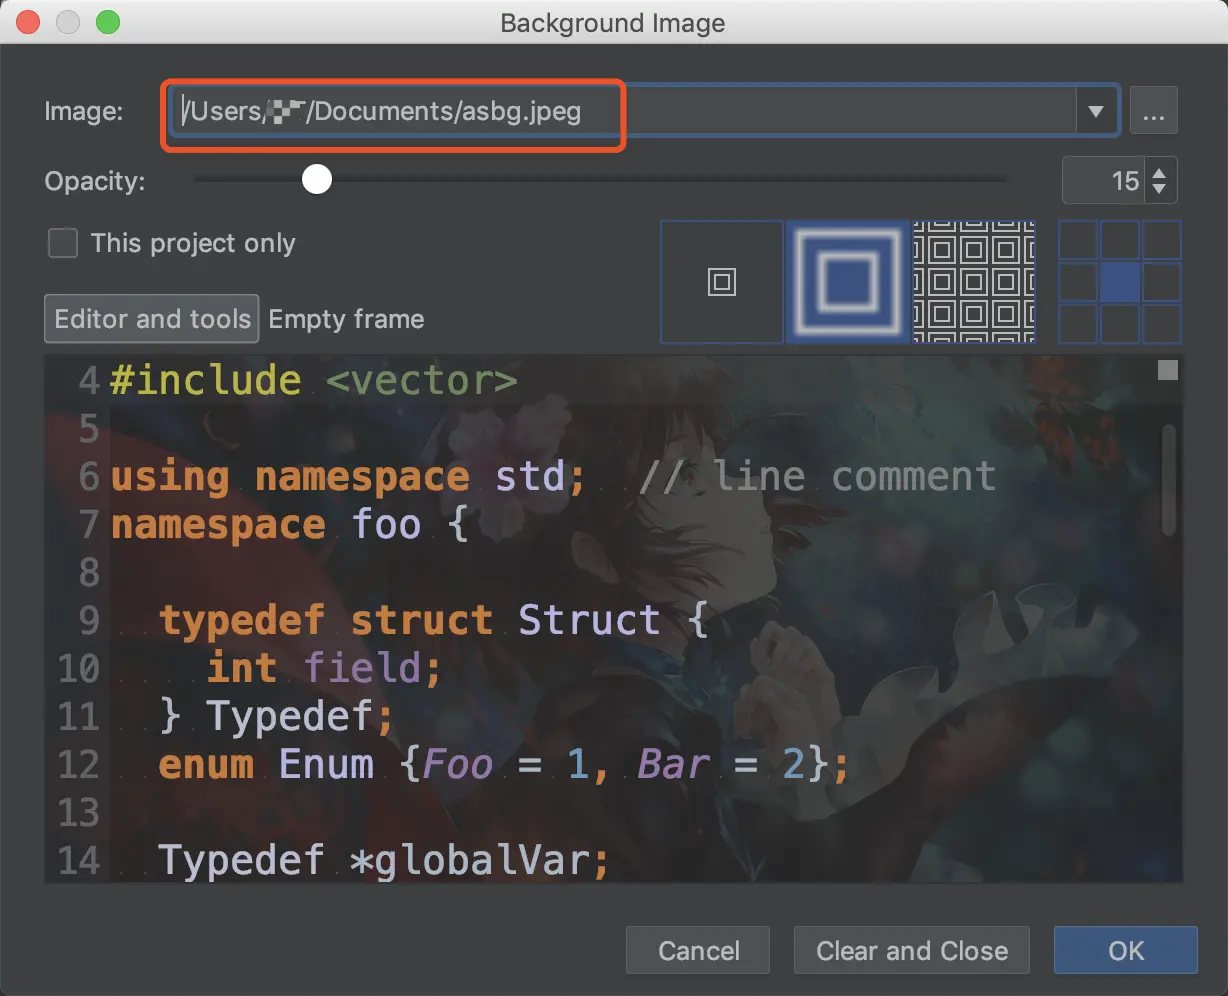Screen dimensions: 1228x996
Task: Click the '// line comment' text
Action: 818,476
